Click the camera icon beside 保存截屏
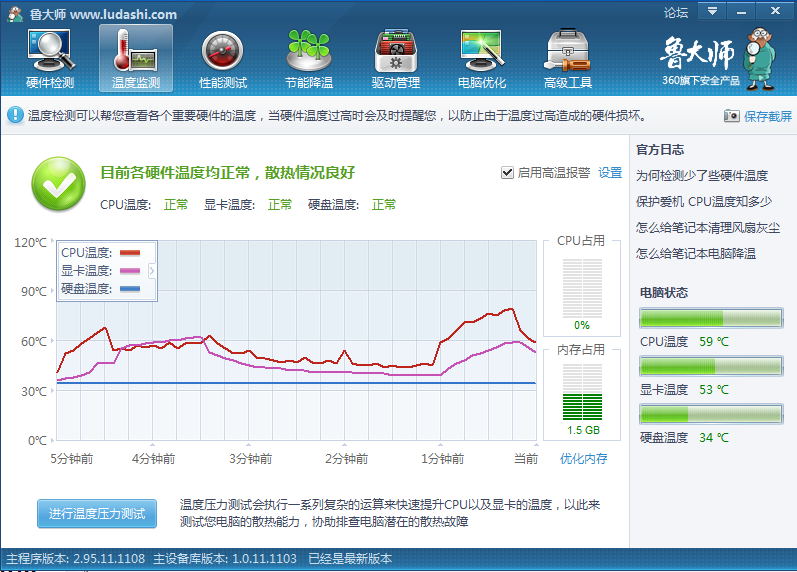The image size is (797, 572). coord(731,116)
